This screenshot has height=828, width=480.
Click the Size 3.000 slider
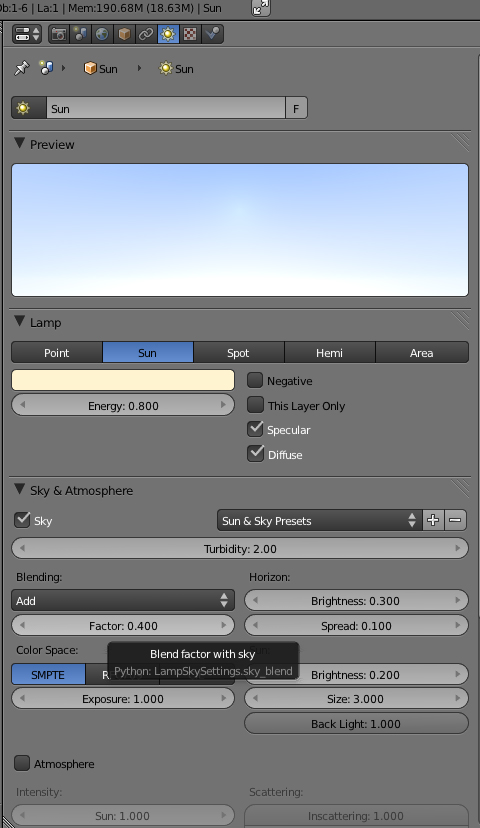point(356,699)
